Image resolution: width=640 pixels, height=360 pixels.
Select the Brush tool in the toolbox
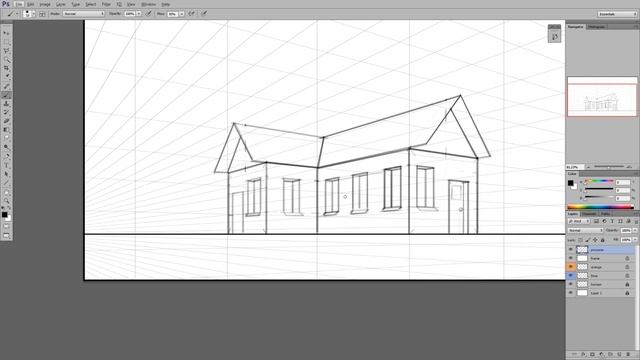tap(6, 95)
